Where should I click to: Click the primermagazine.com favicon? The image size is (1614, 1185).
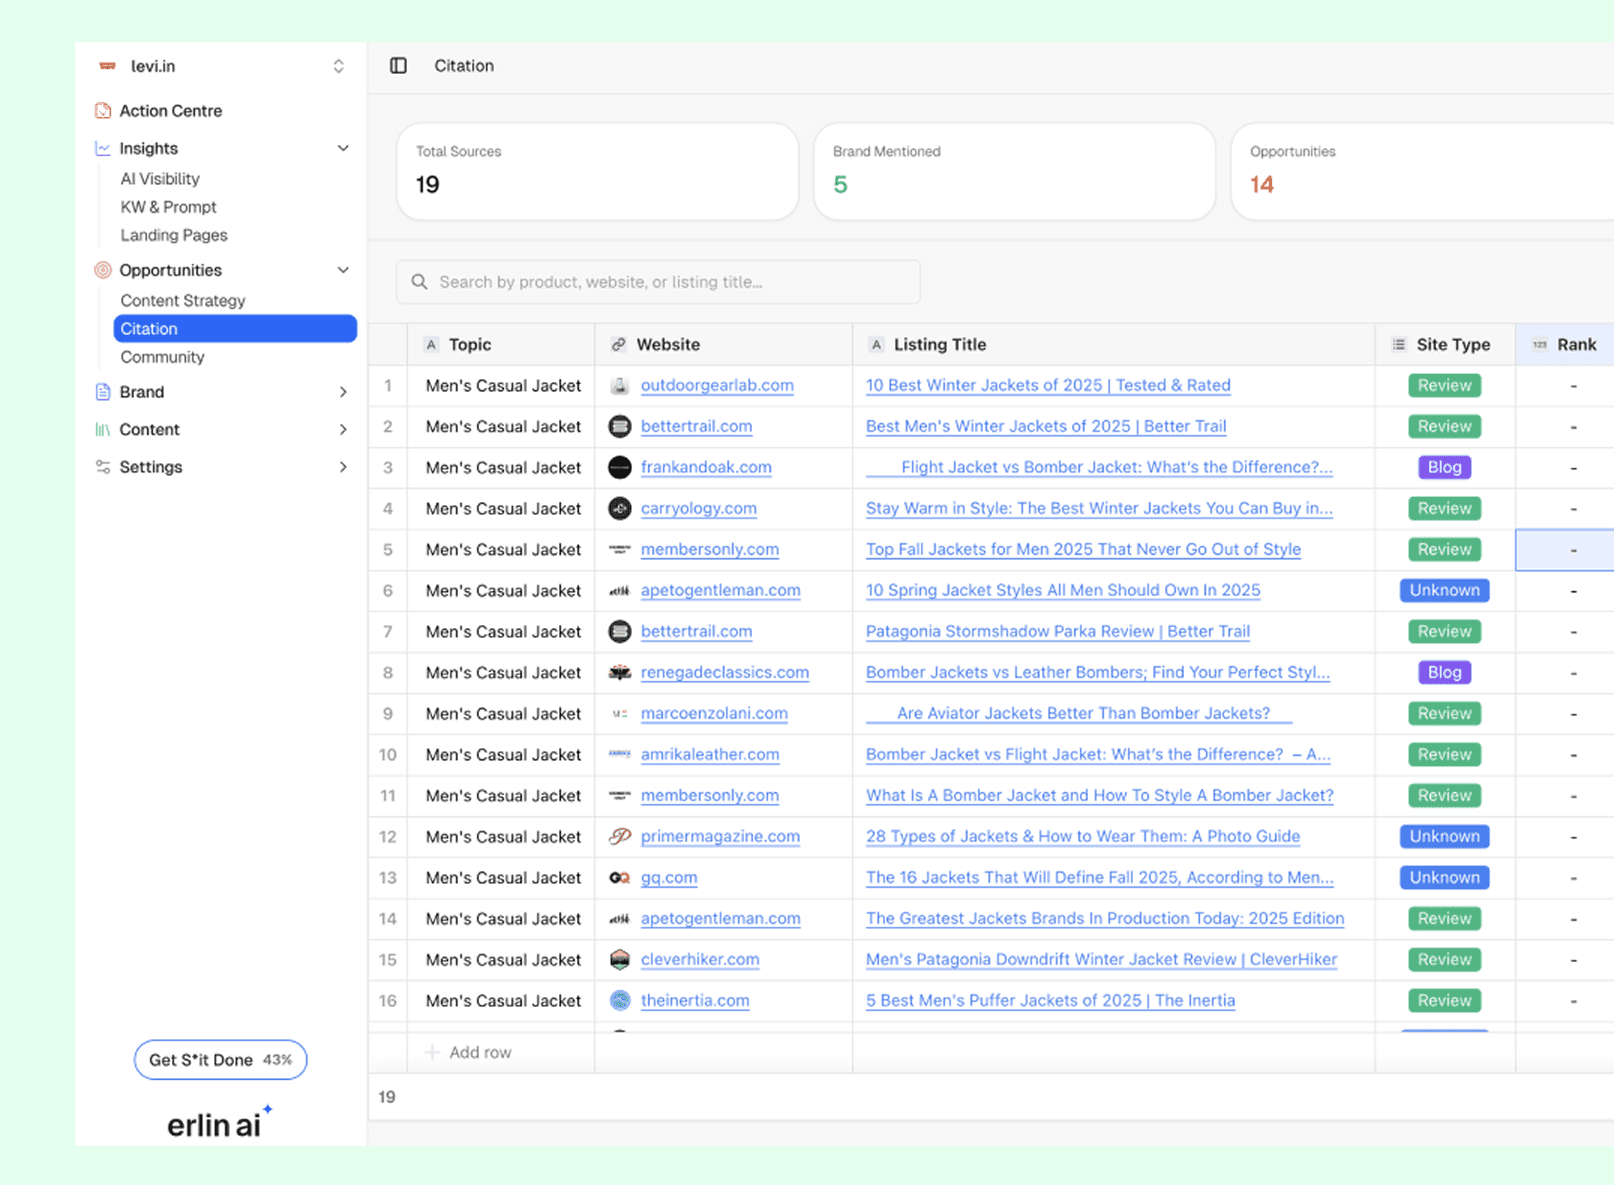pos(620,837)
